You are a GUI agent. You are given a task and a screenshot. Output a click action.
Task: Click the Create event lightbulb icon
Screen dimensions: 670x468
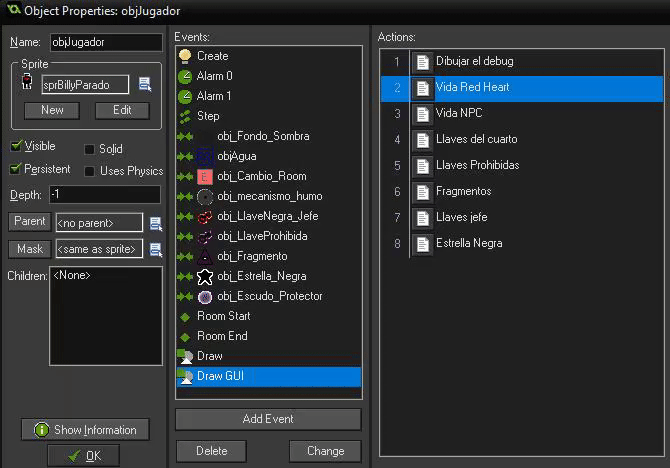[x=185, y=56]
